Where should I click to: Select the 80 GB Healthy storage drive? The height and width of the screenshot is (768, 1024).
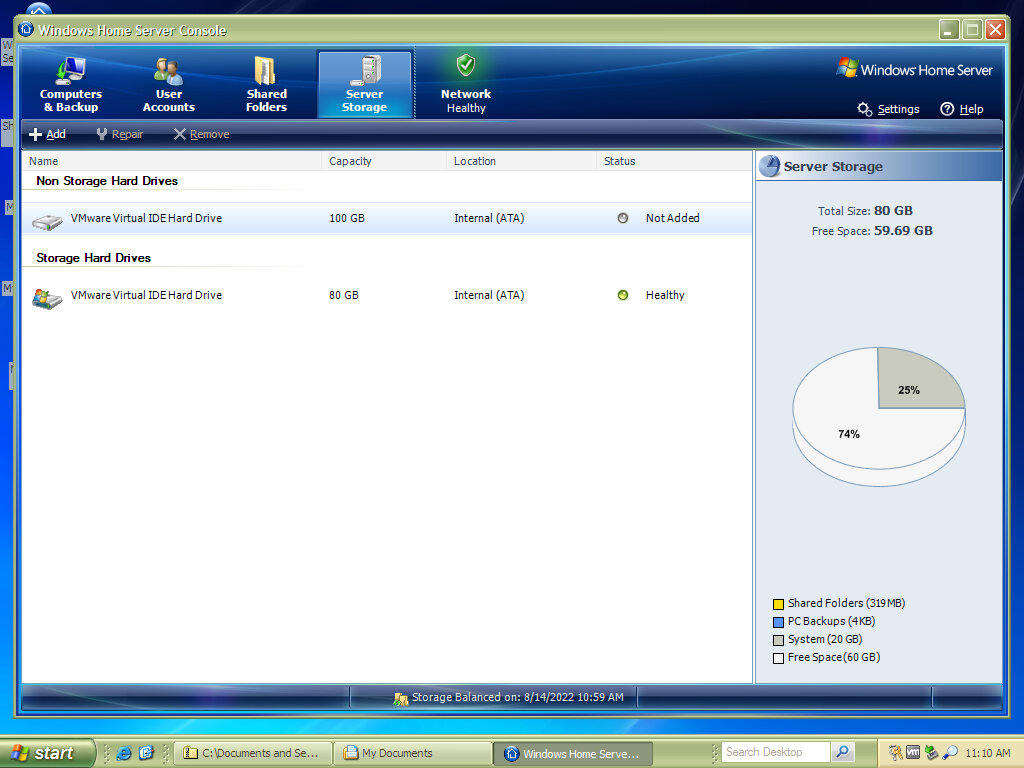click(146, 296)
